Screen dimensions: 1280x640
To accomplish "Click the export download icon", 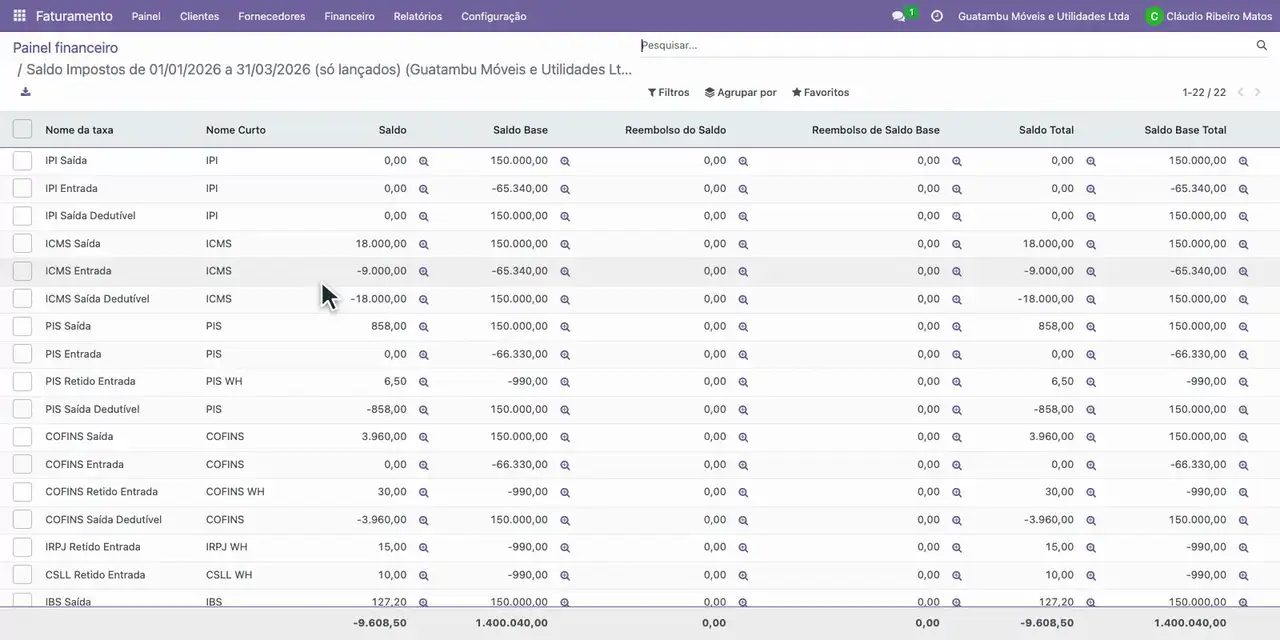I will click(26, 92).
